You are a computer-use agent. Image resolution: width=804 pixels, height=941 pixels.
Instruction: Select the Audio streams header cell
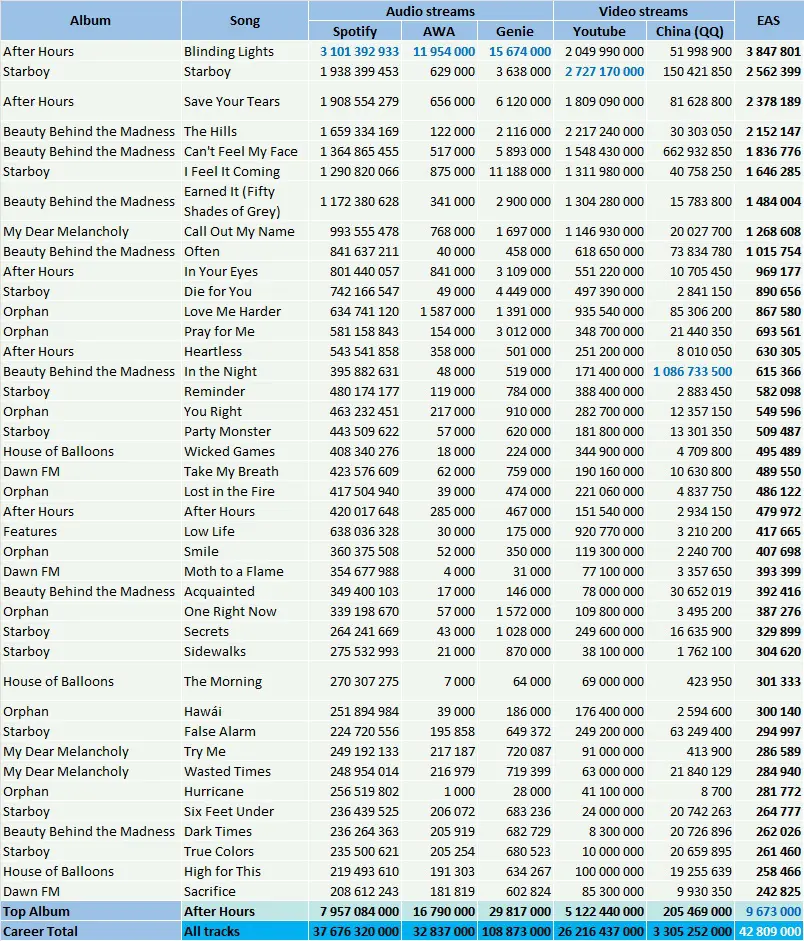point(430,11)
